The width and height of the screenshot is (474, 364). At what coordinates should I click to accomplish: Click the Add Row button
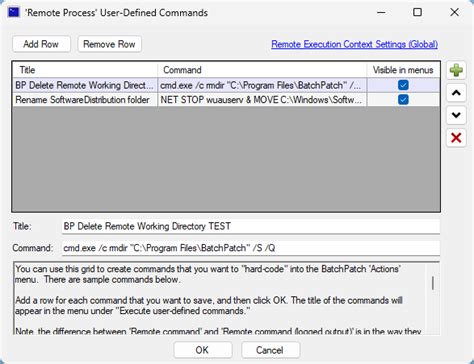pyautogui.click(x=41, y=44)
